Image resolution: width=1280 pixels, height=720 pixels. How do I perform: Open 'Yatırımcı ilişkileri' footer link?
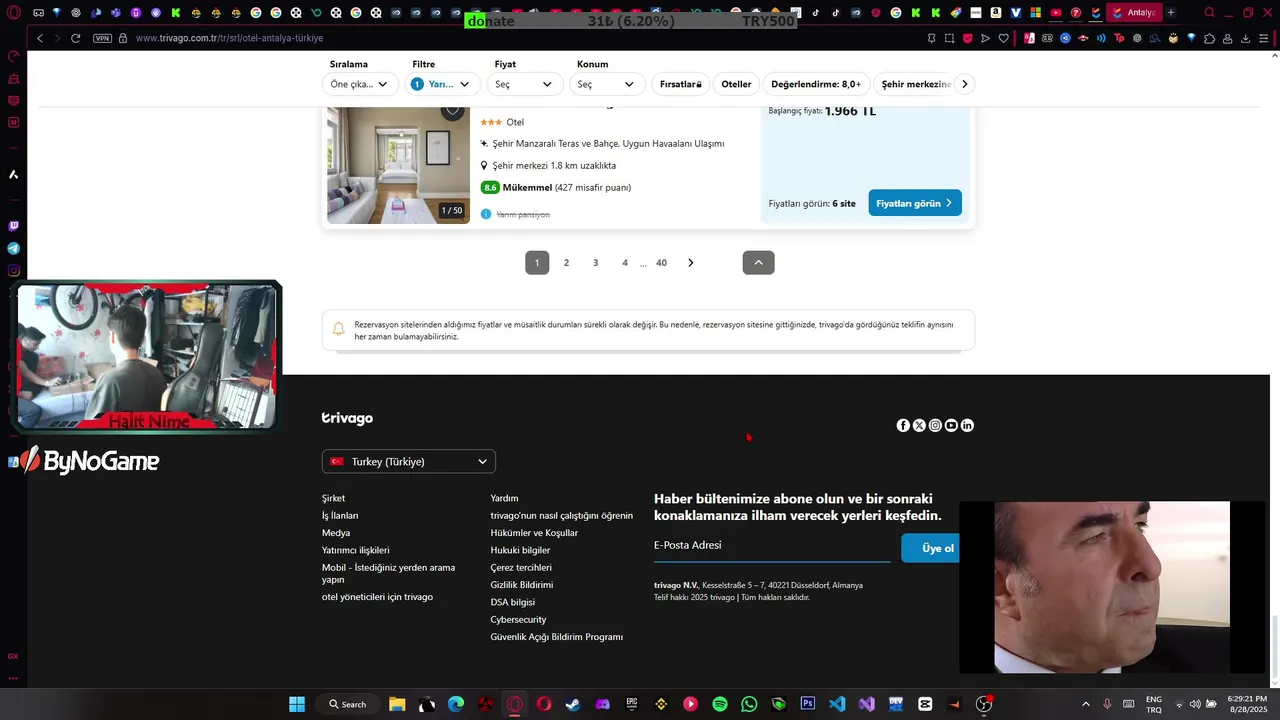pos(356,550)
